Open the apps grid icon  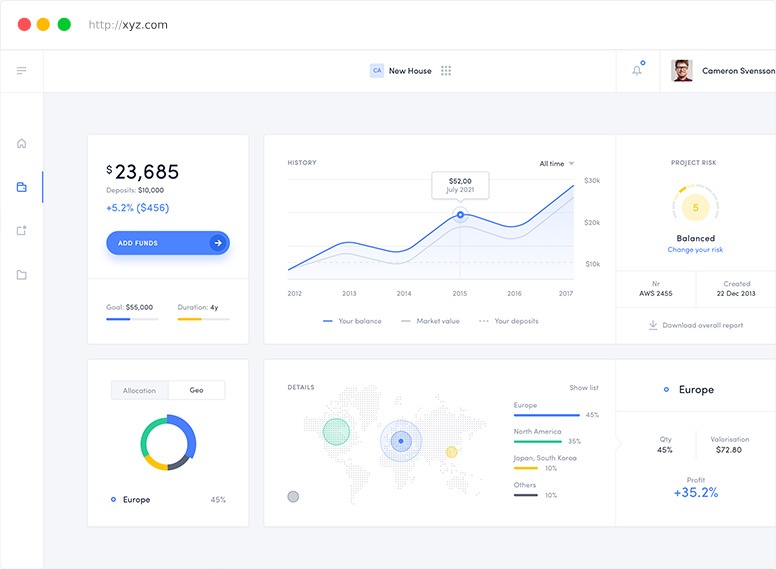[x=446, y=71]
